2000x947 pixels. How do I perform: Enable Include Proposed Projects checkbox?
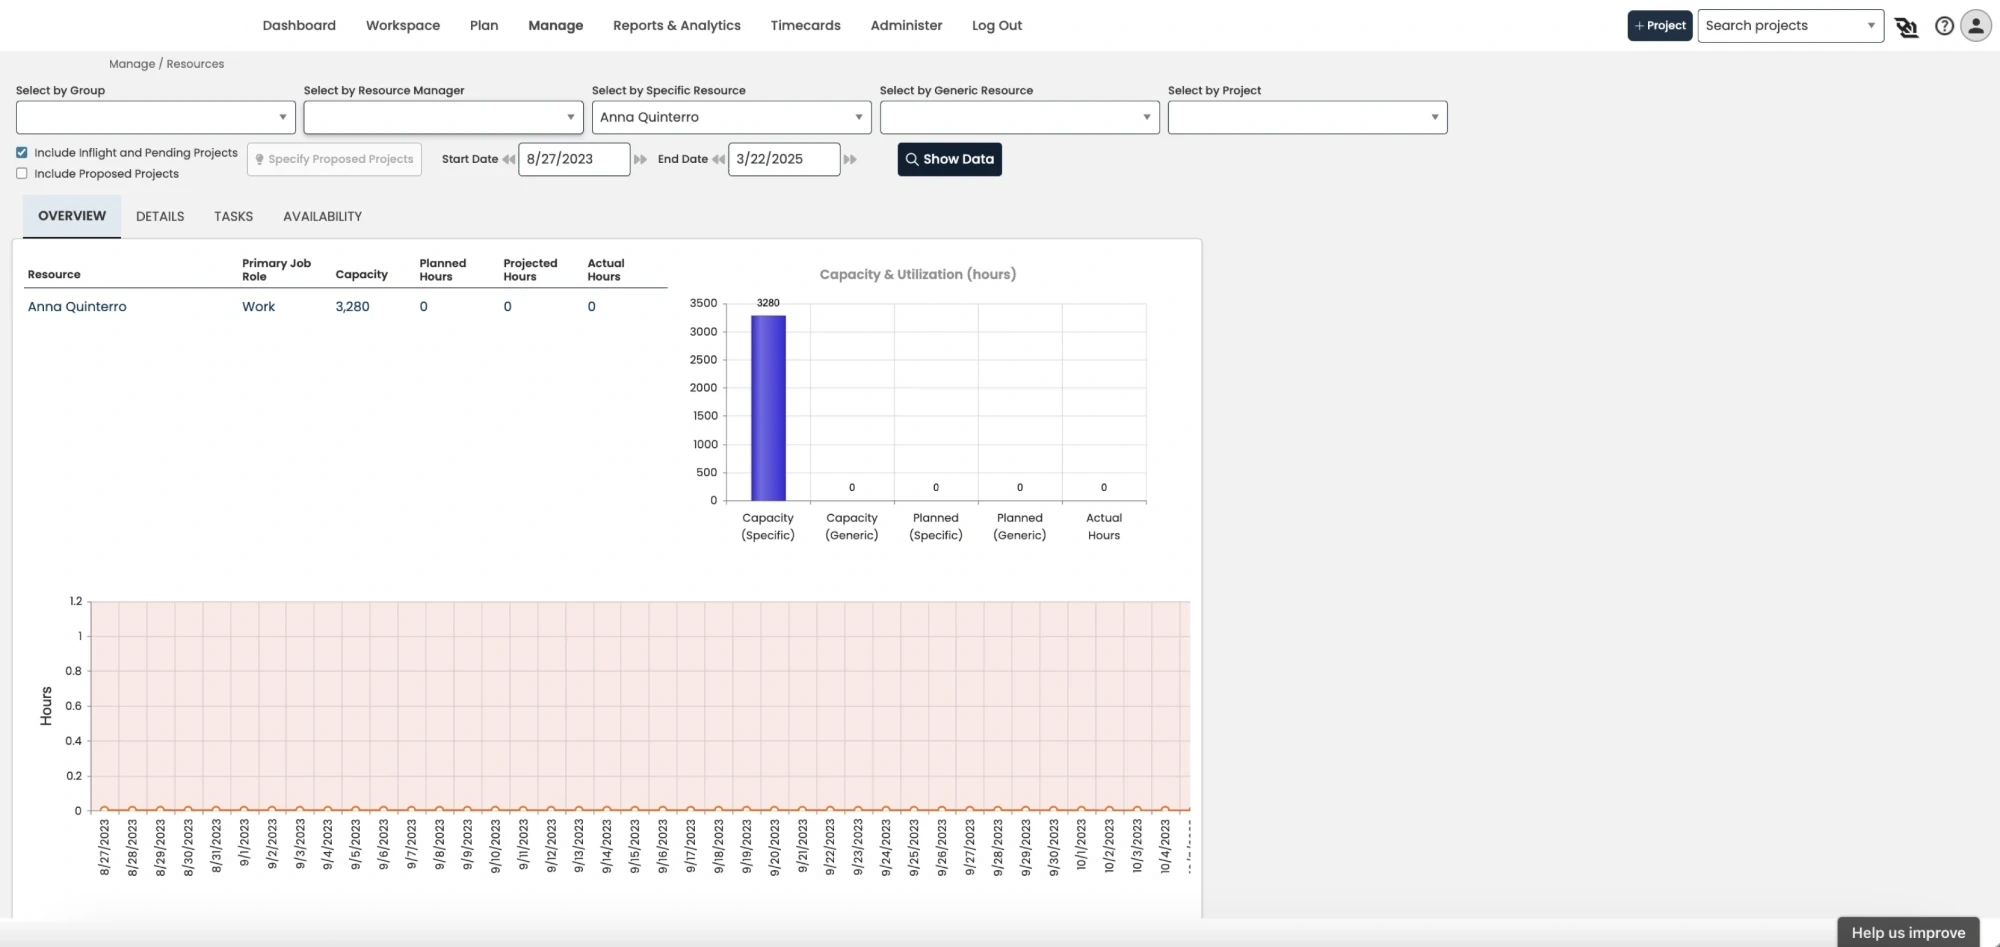22,174
